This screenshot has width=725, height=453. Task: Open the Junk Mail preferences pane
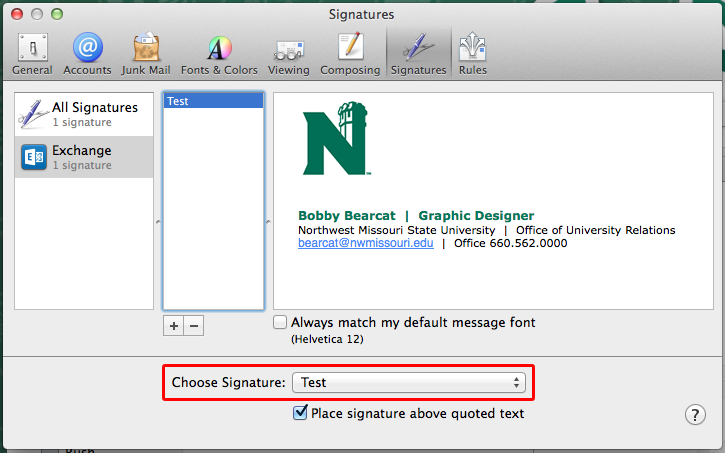coord(146,54)
